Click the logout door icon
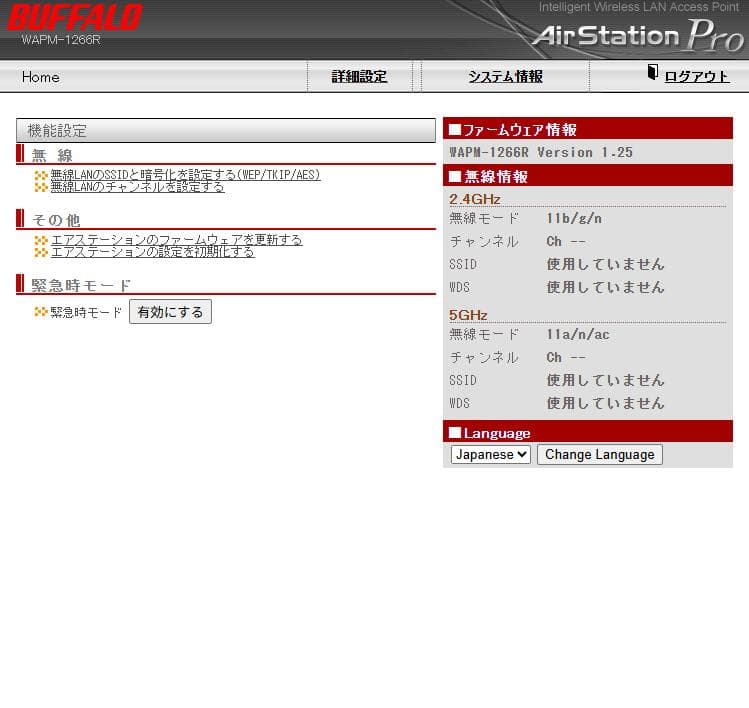The height and width of the screenshot is (708, 749). [x=653, y=72]
